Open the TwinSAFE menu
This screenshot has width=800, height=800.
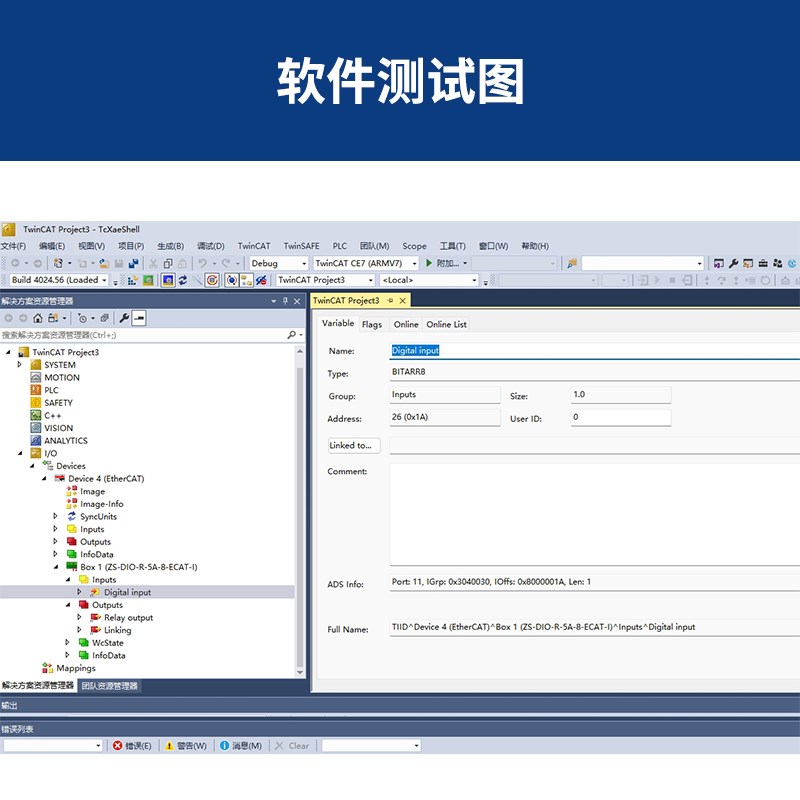(302, 246)
